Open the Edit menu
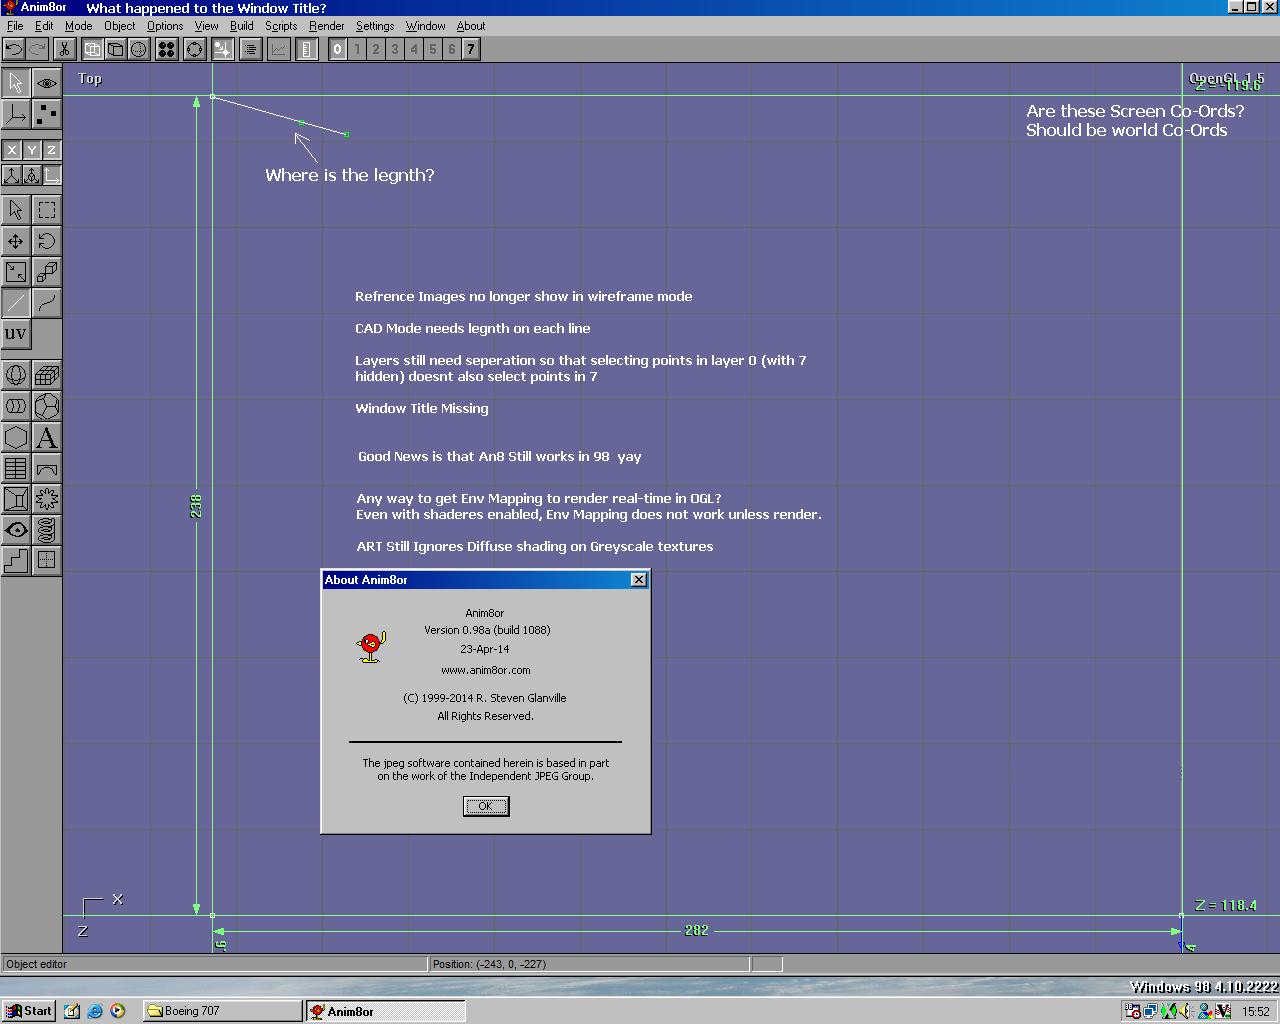The image size is (1280, 1024). [44, 26]
